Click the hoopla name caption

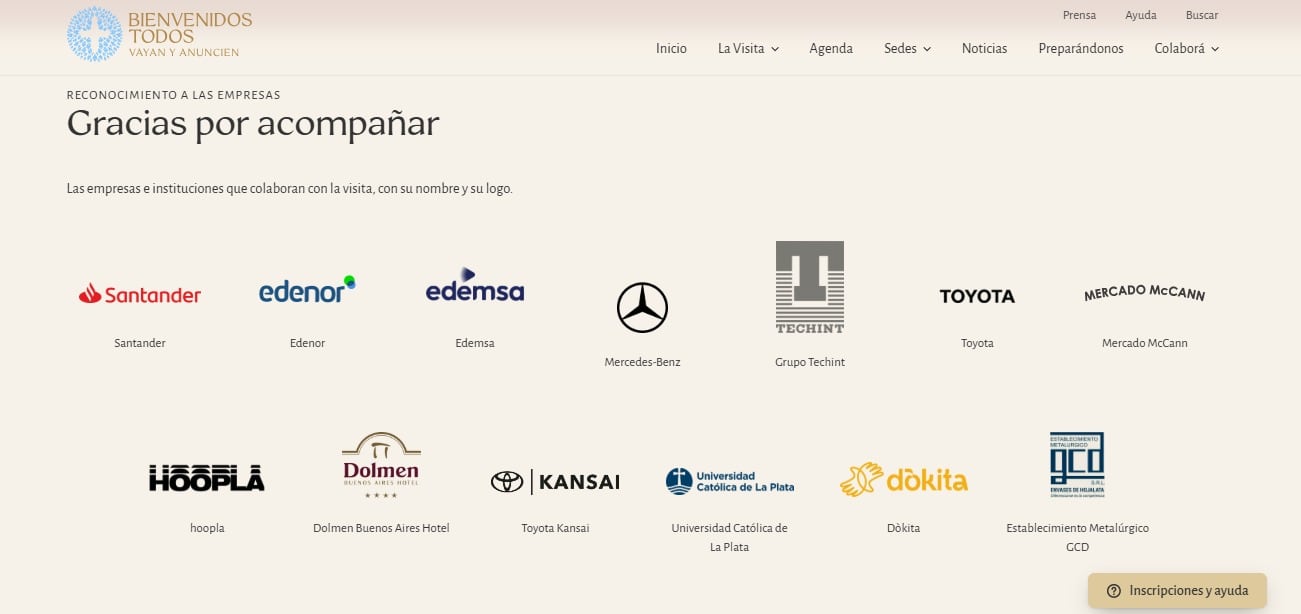click(207, 528)
